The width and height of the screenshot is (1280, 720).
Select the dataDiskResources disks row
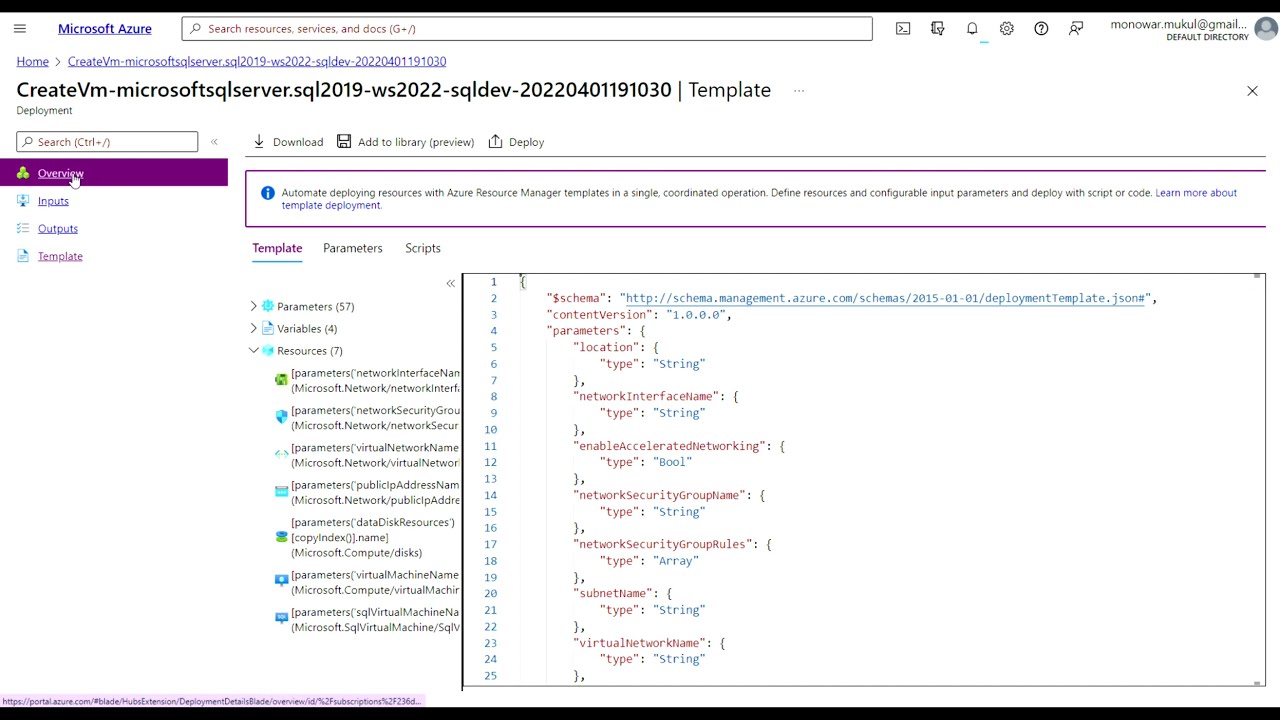click(x=366, y=537)
